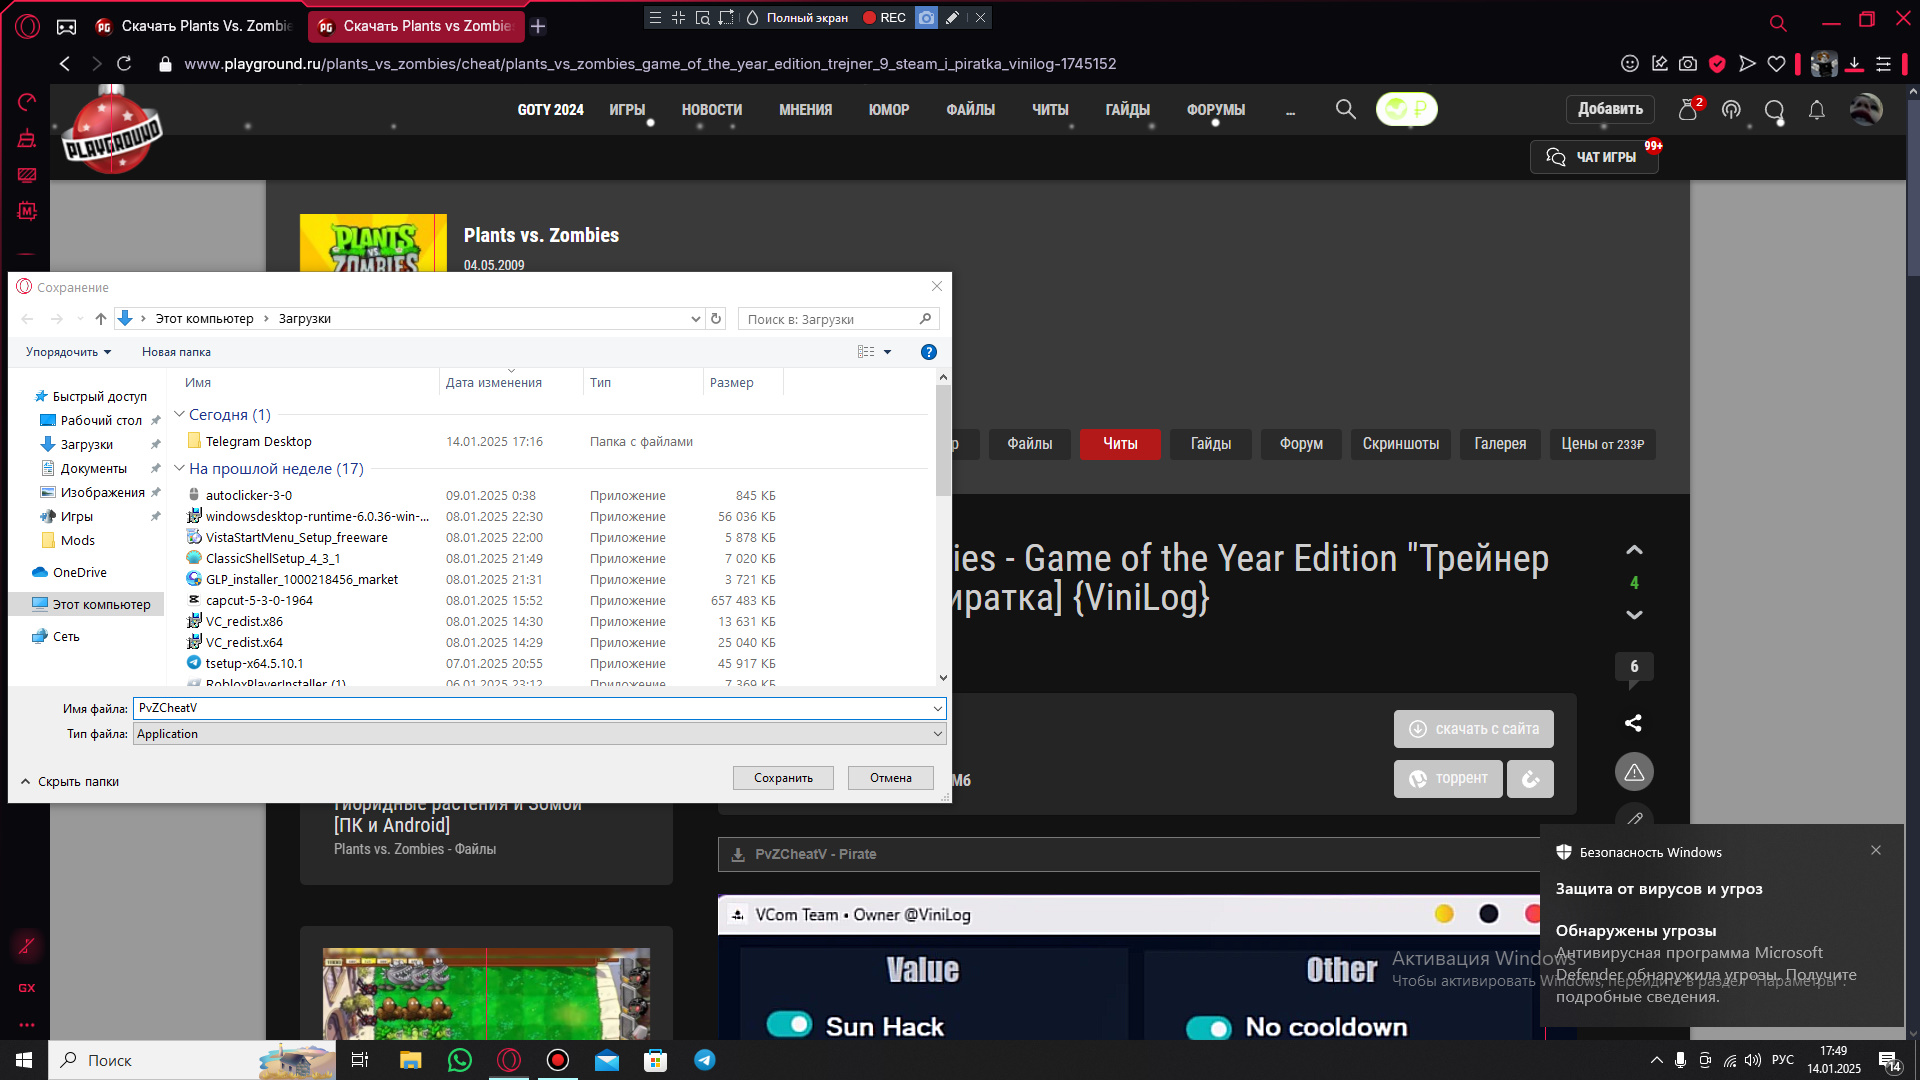Collapse the Сегодня (1) group
Image resolution: width=1920 pixels, height=1080 pixels.
[x=179, y=414]
